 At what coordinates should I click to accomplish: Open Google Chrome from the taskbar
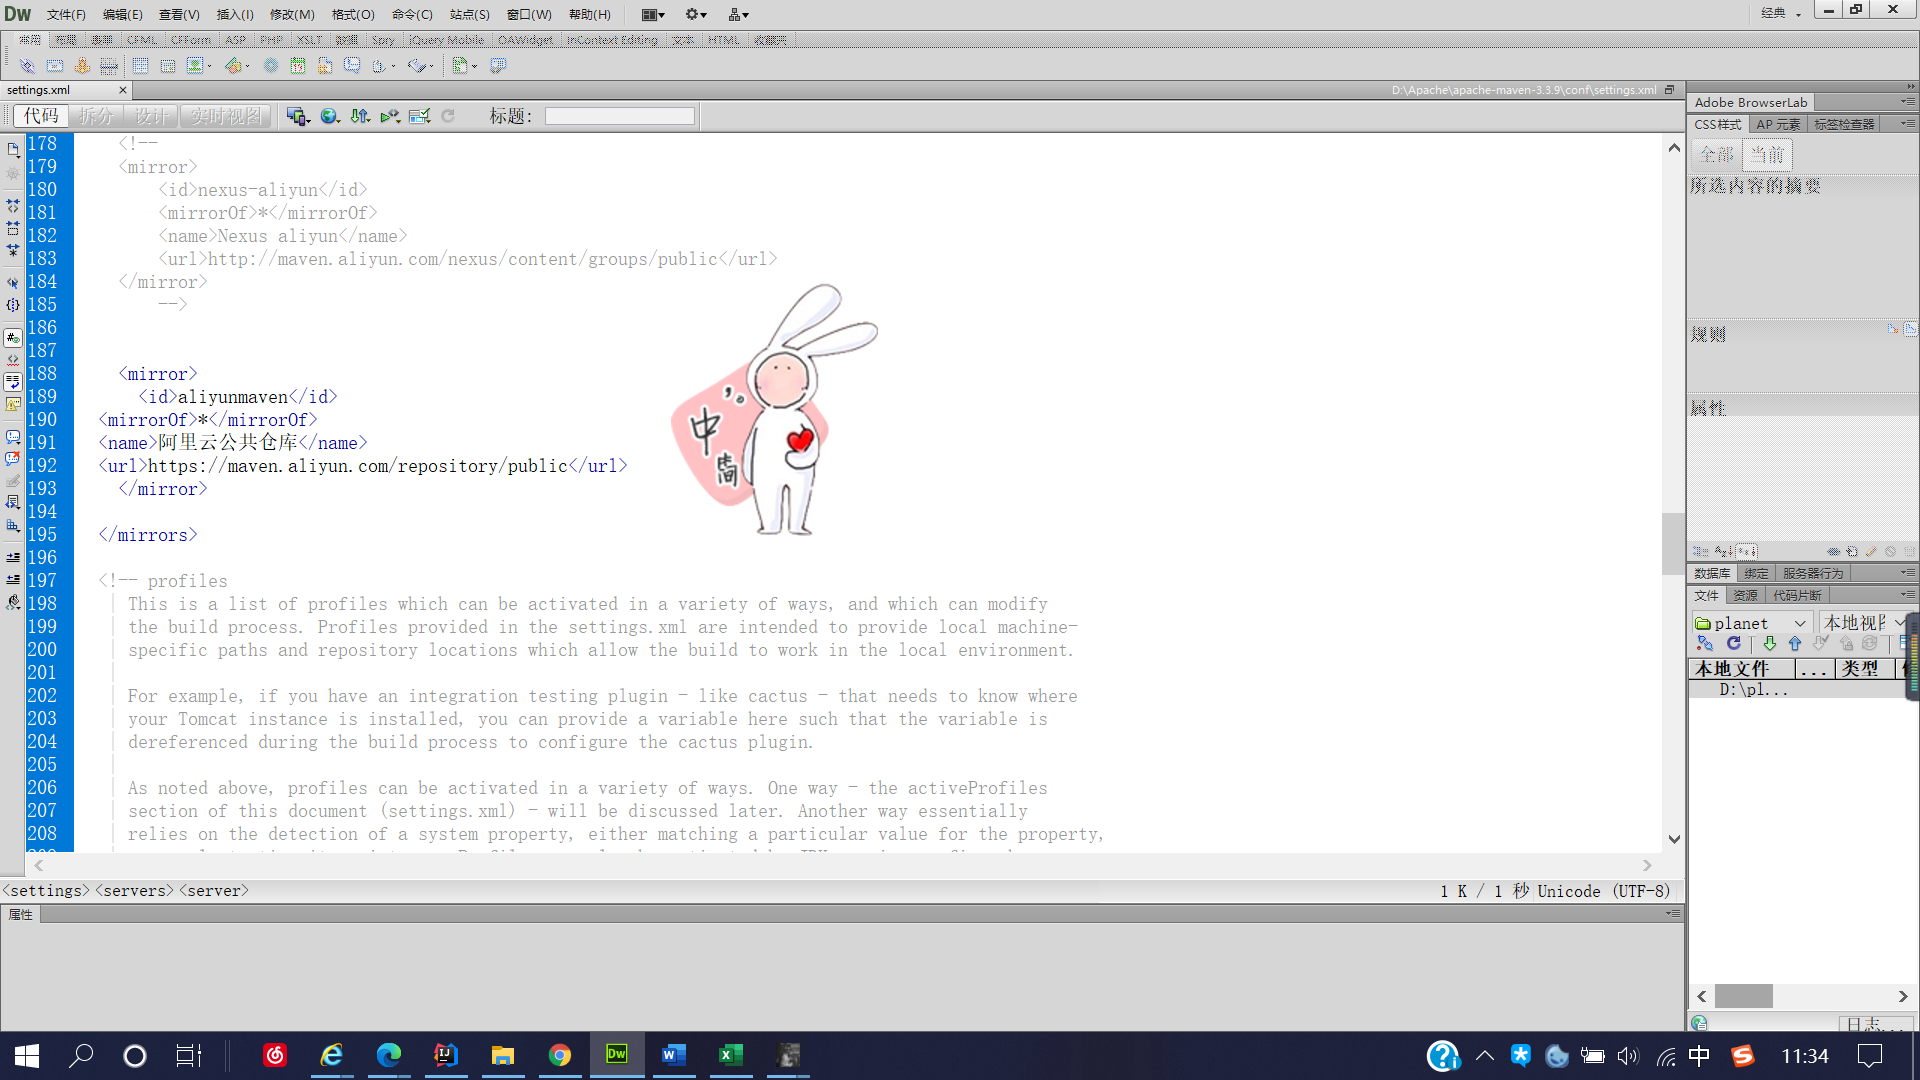559,1055
